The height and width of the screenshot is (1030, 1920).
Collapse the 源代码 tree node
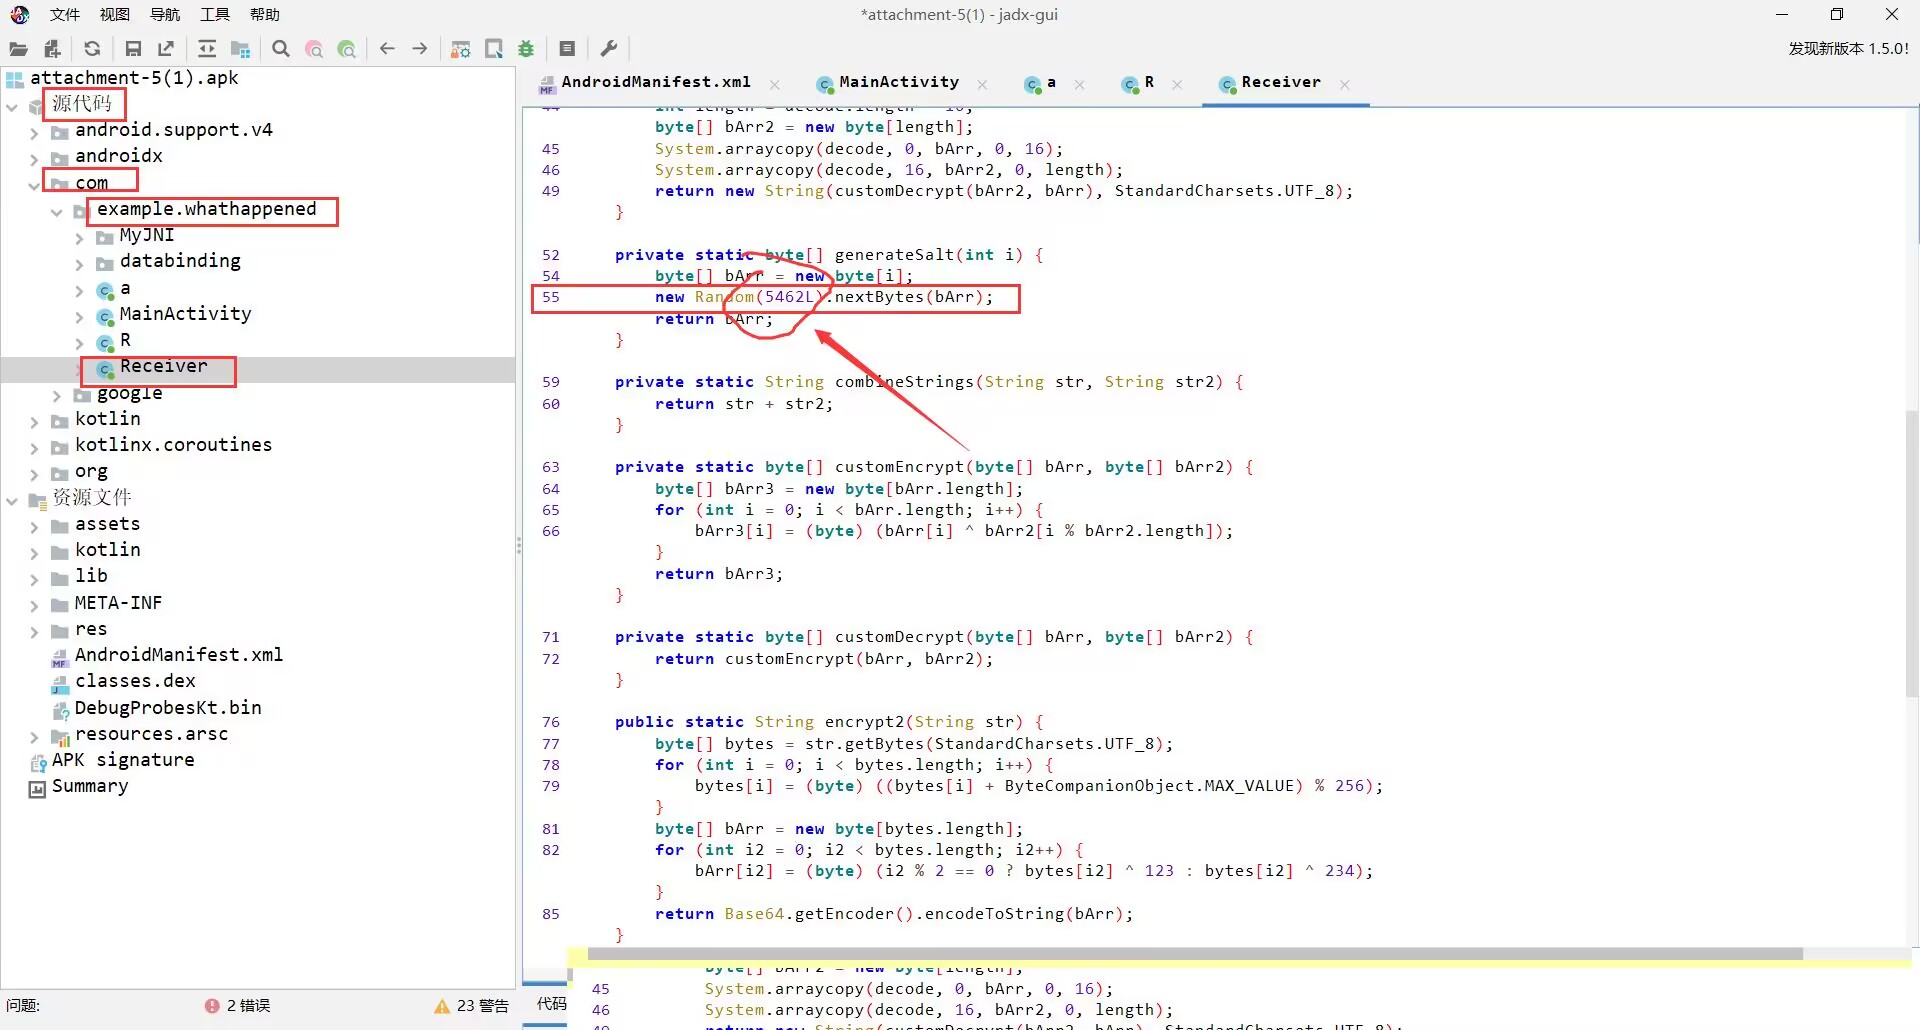[12, 106]
